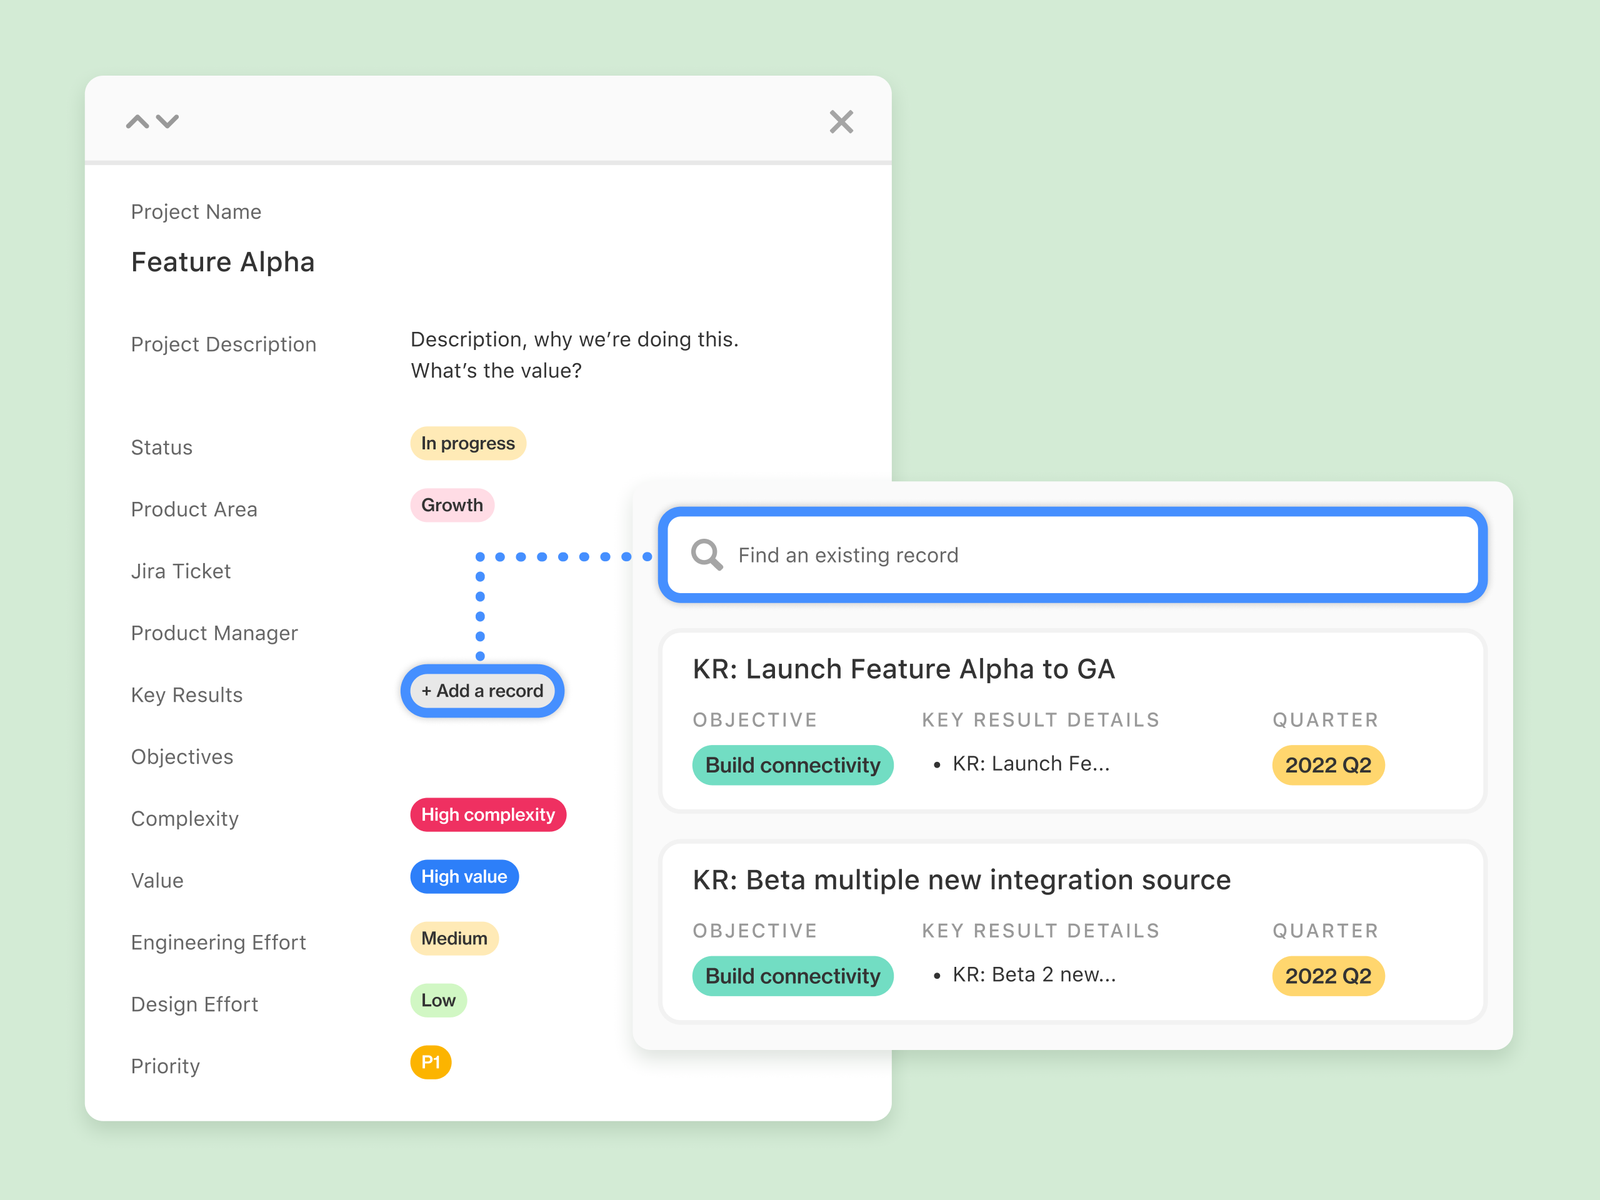
Task: Click the search magnifier icon
Action: (707, 555)
